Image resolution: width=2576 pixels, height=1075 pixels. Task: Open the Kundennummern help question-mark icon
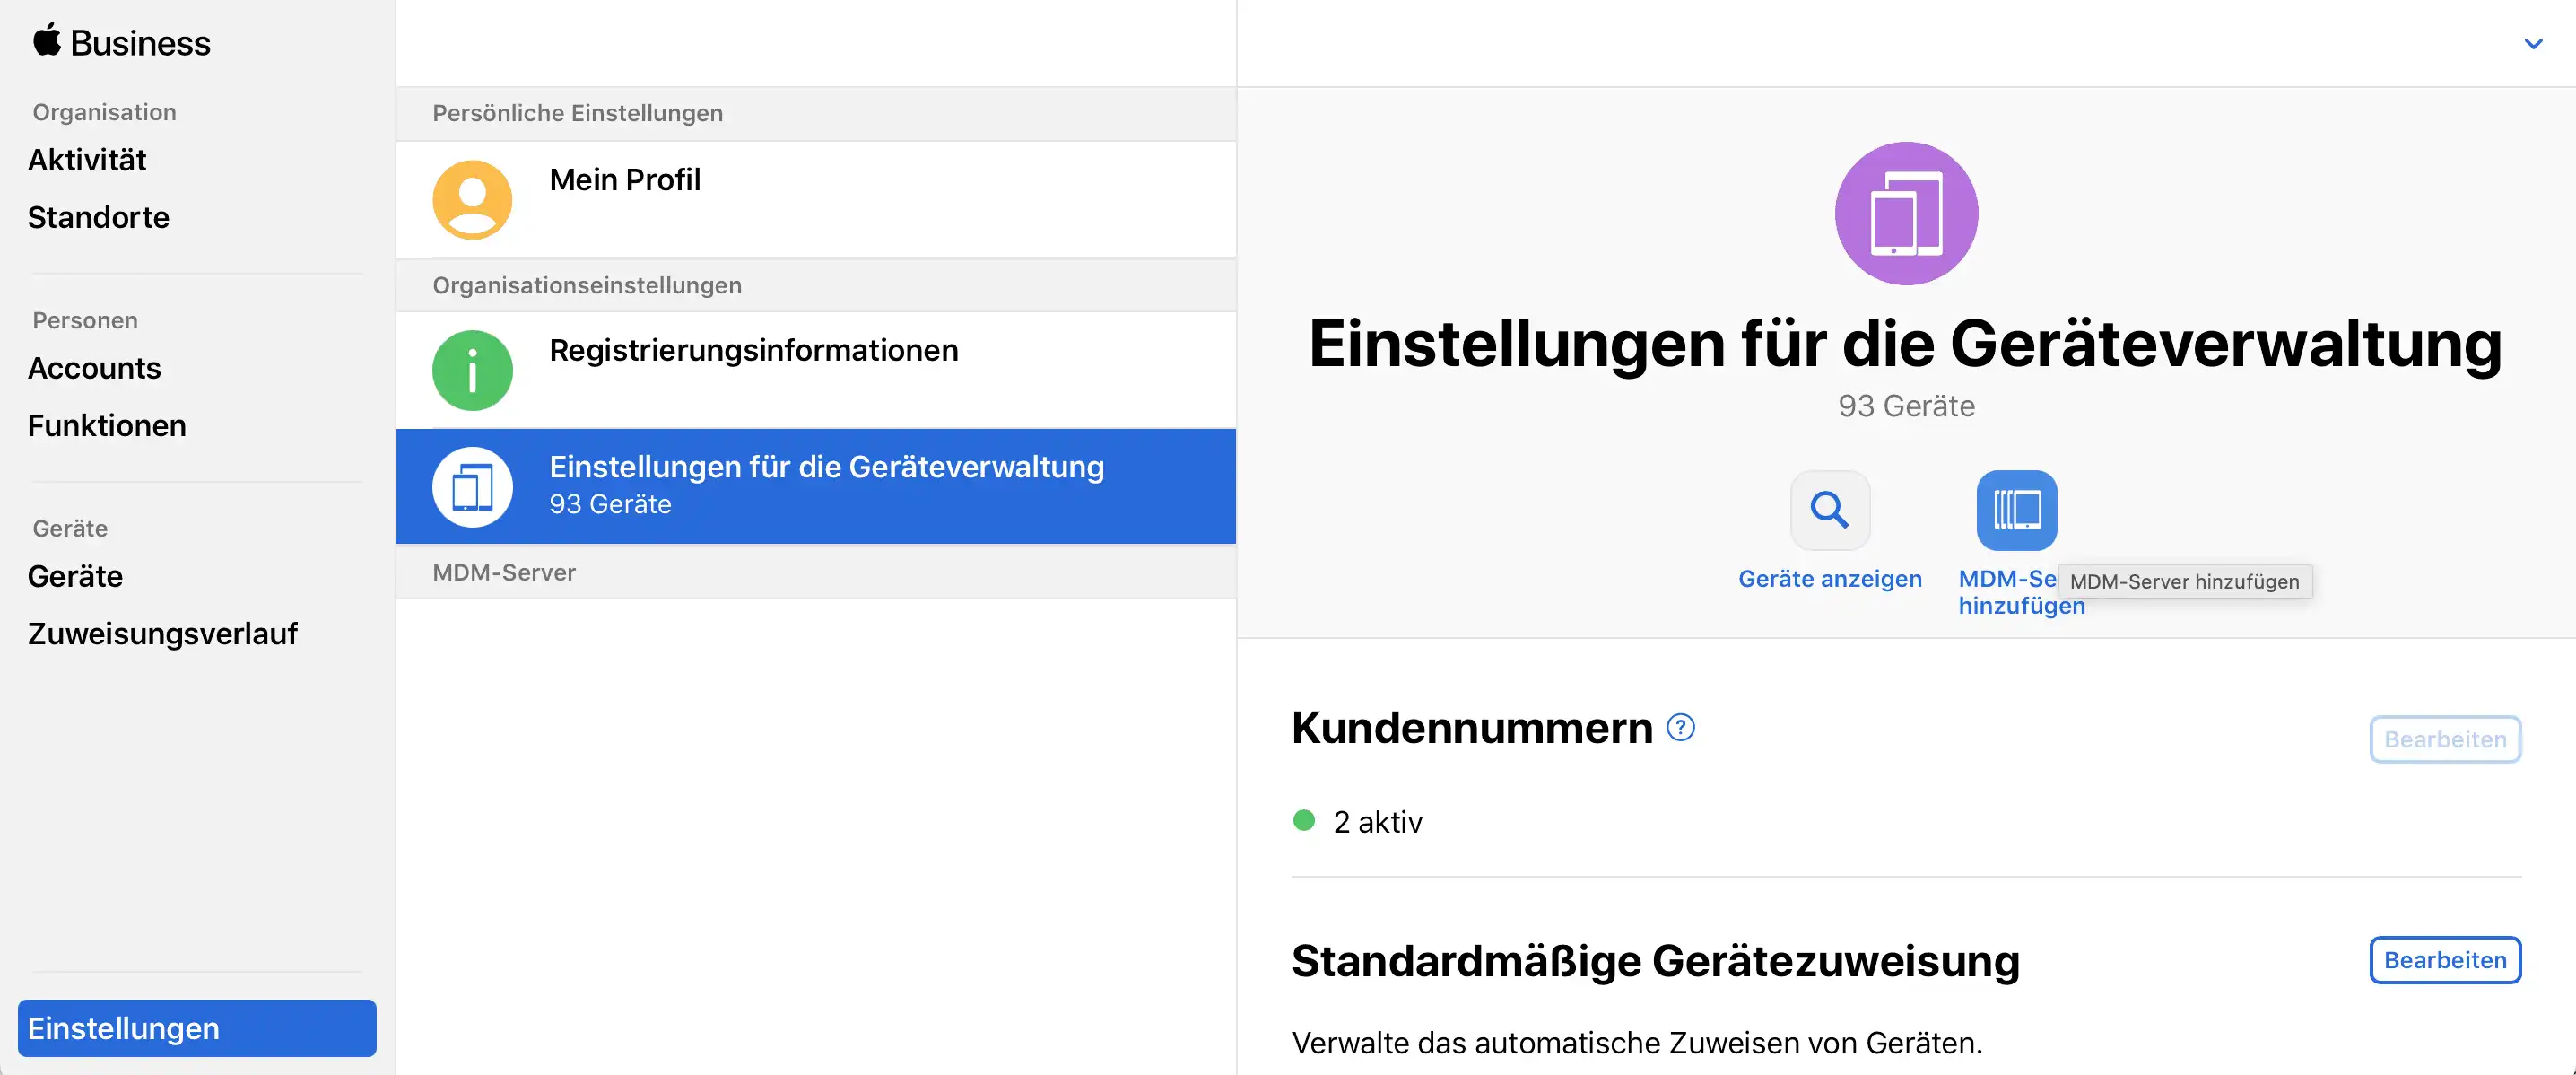point(1681,727)
